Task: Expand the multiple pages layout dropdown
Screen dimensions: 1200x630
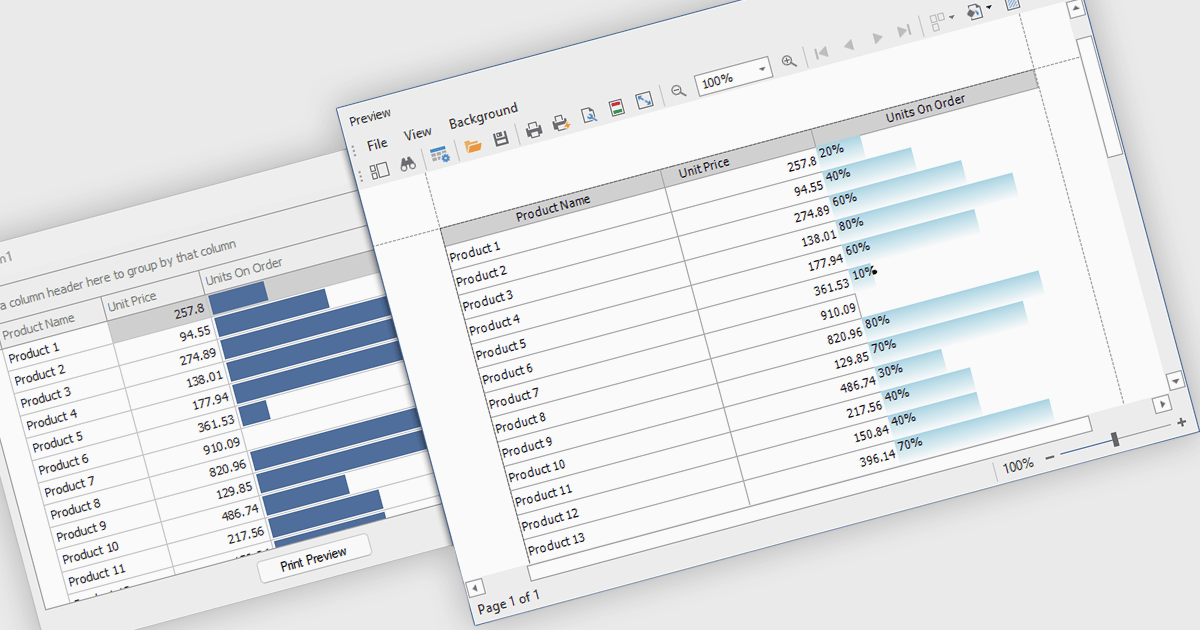Action: pyautogui.click(x=954, y=17)
